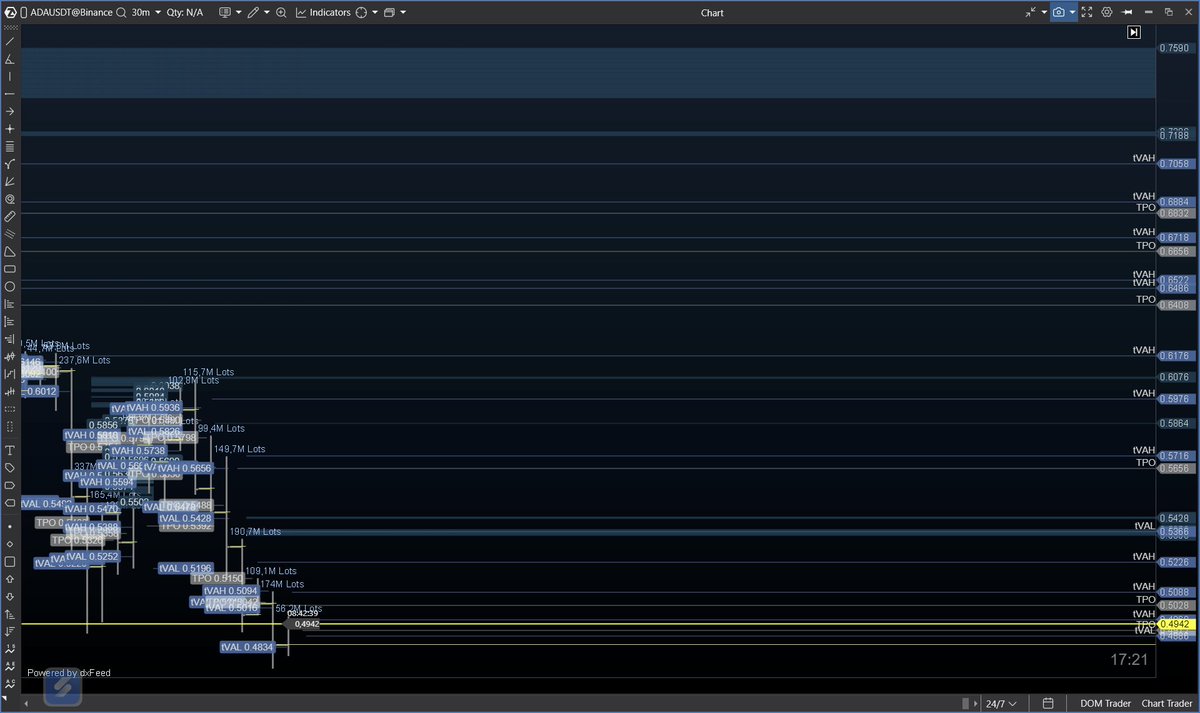Select the crosshair plus tool in sidebar
1200x713 pixels.
tap(10, 129)
